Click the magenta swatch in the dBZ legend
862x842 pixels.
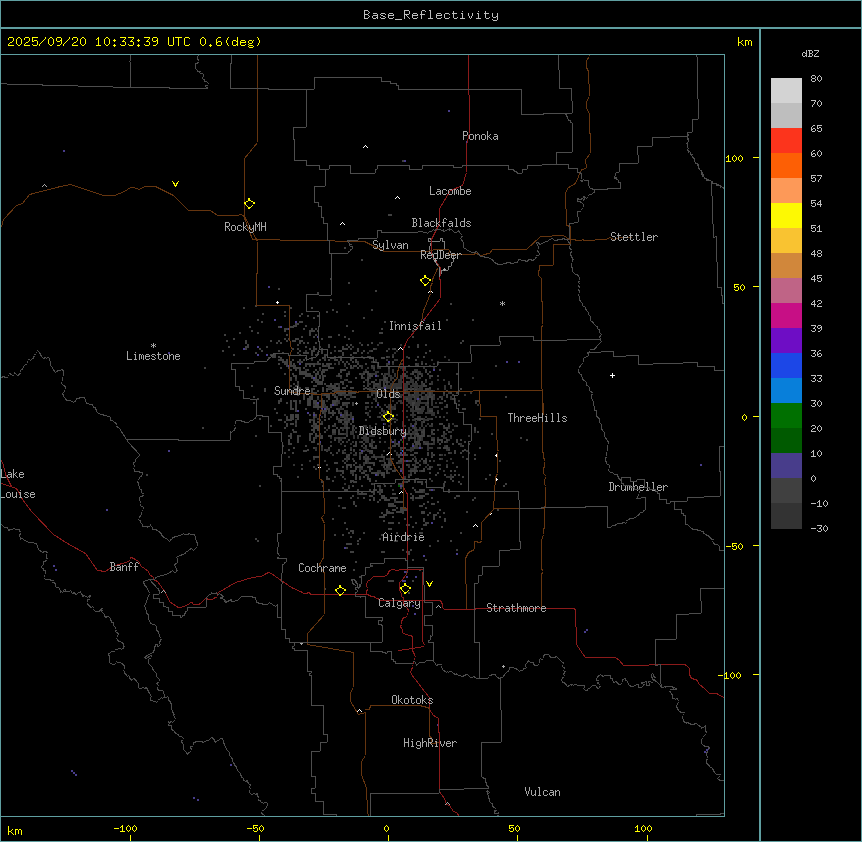(786, 315)
